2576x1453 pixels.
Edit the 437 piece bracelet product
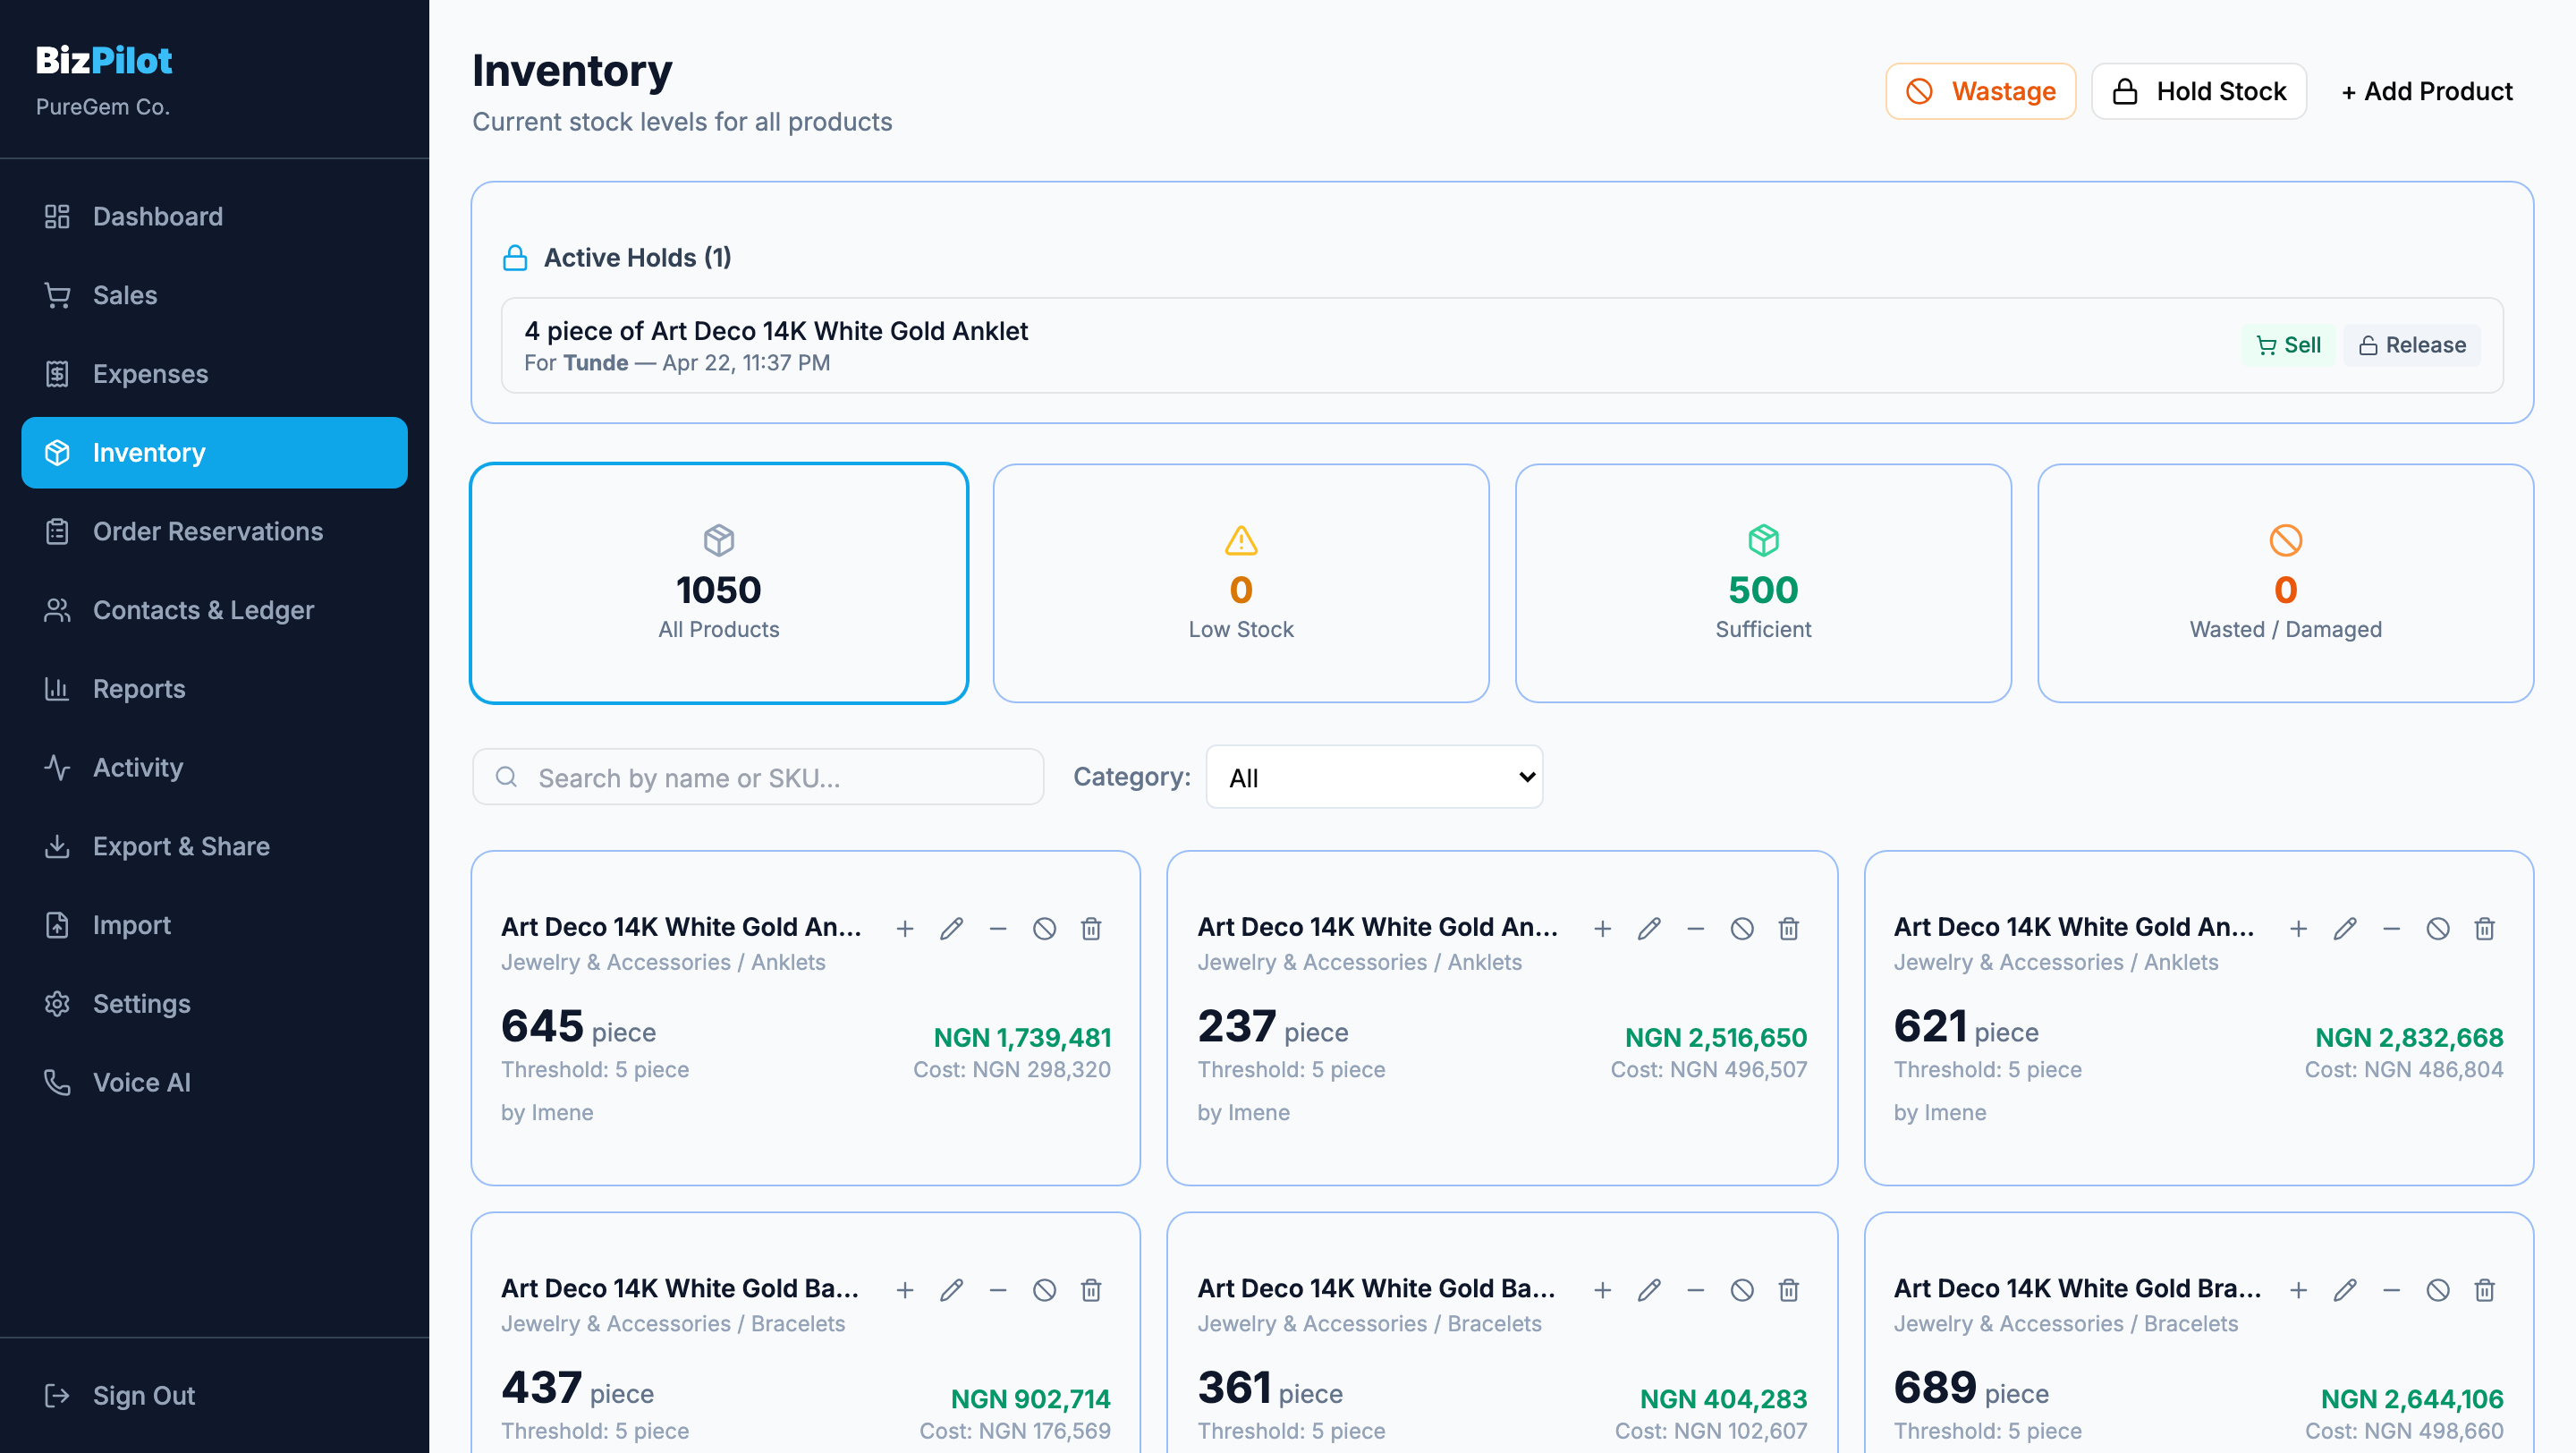point(951,1290)
